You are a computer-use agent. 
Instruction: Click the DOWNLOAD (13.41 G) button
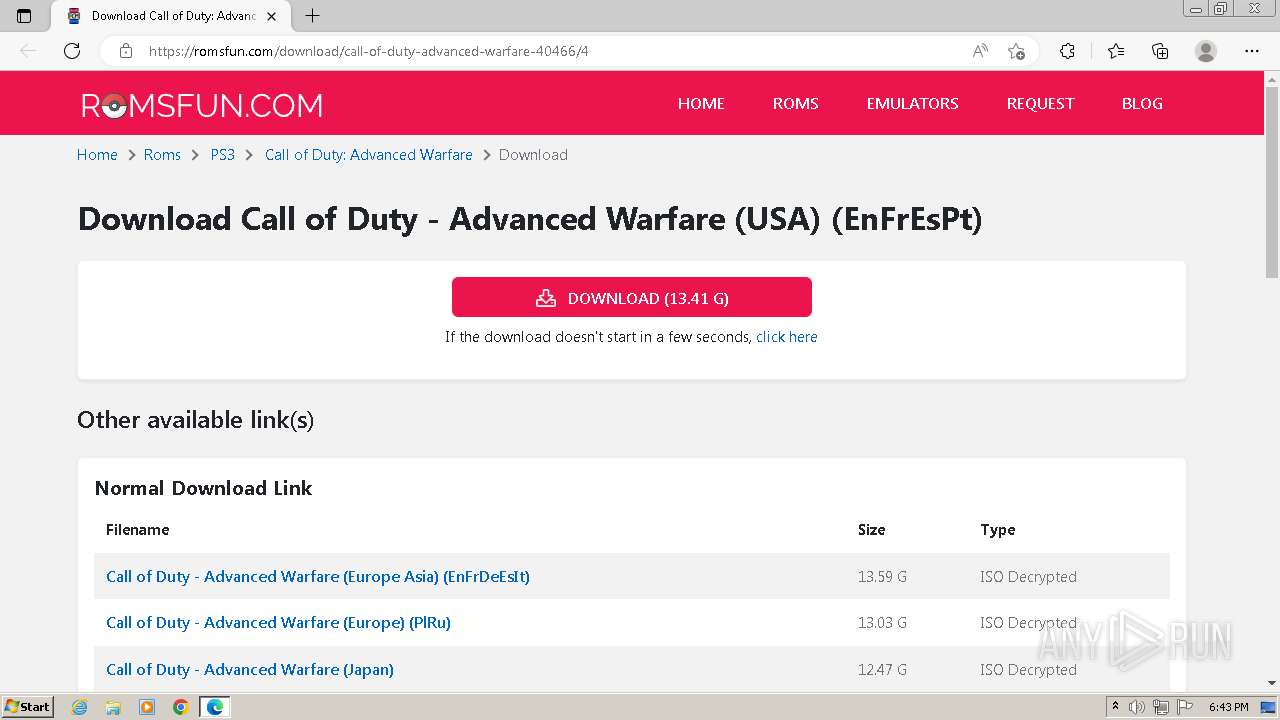click(631, 298)
